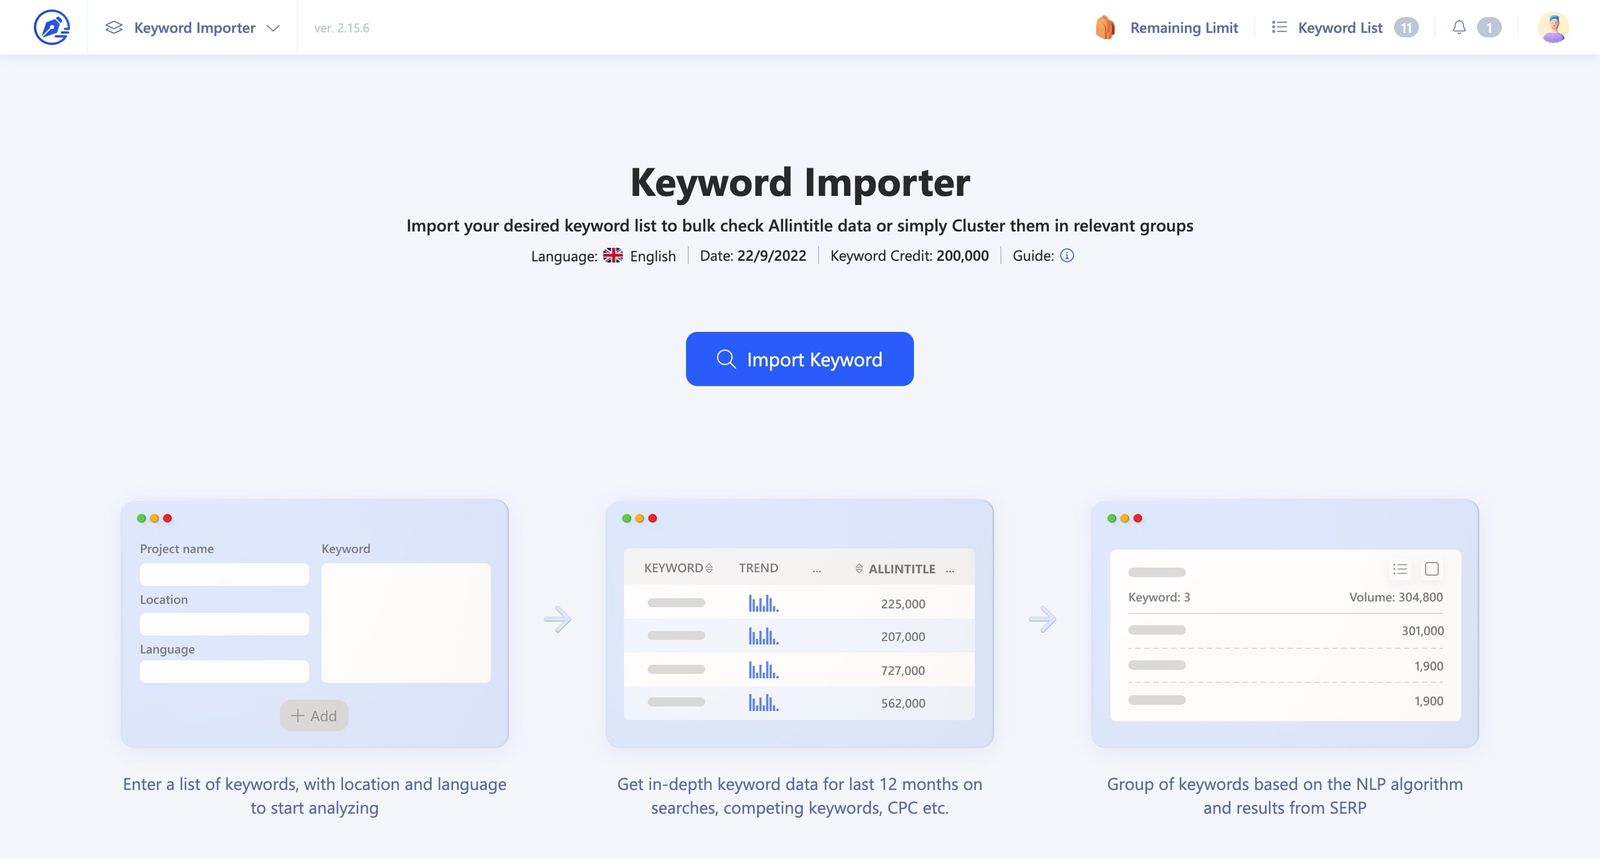Click the arrow after the second card
The height and width of the screenshot is (859, 1600).
coord(1042,619)
